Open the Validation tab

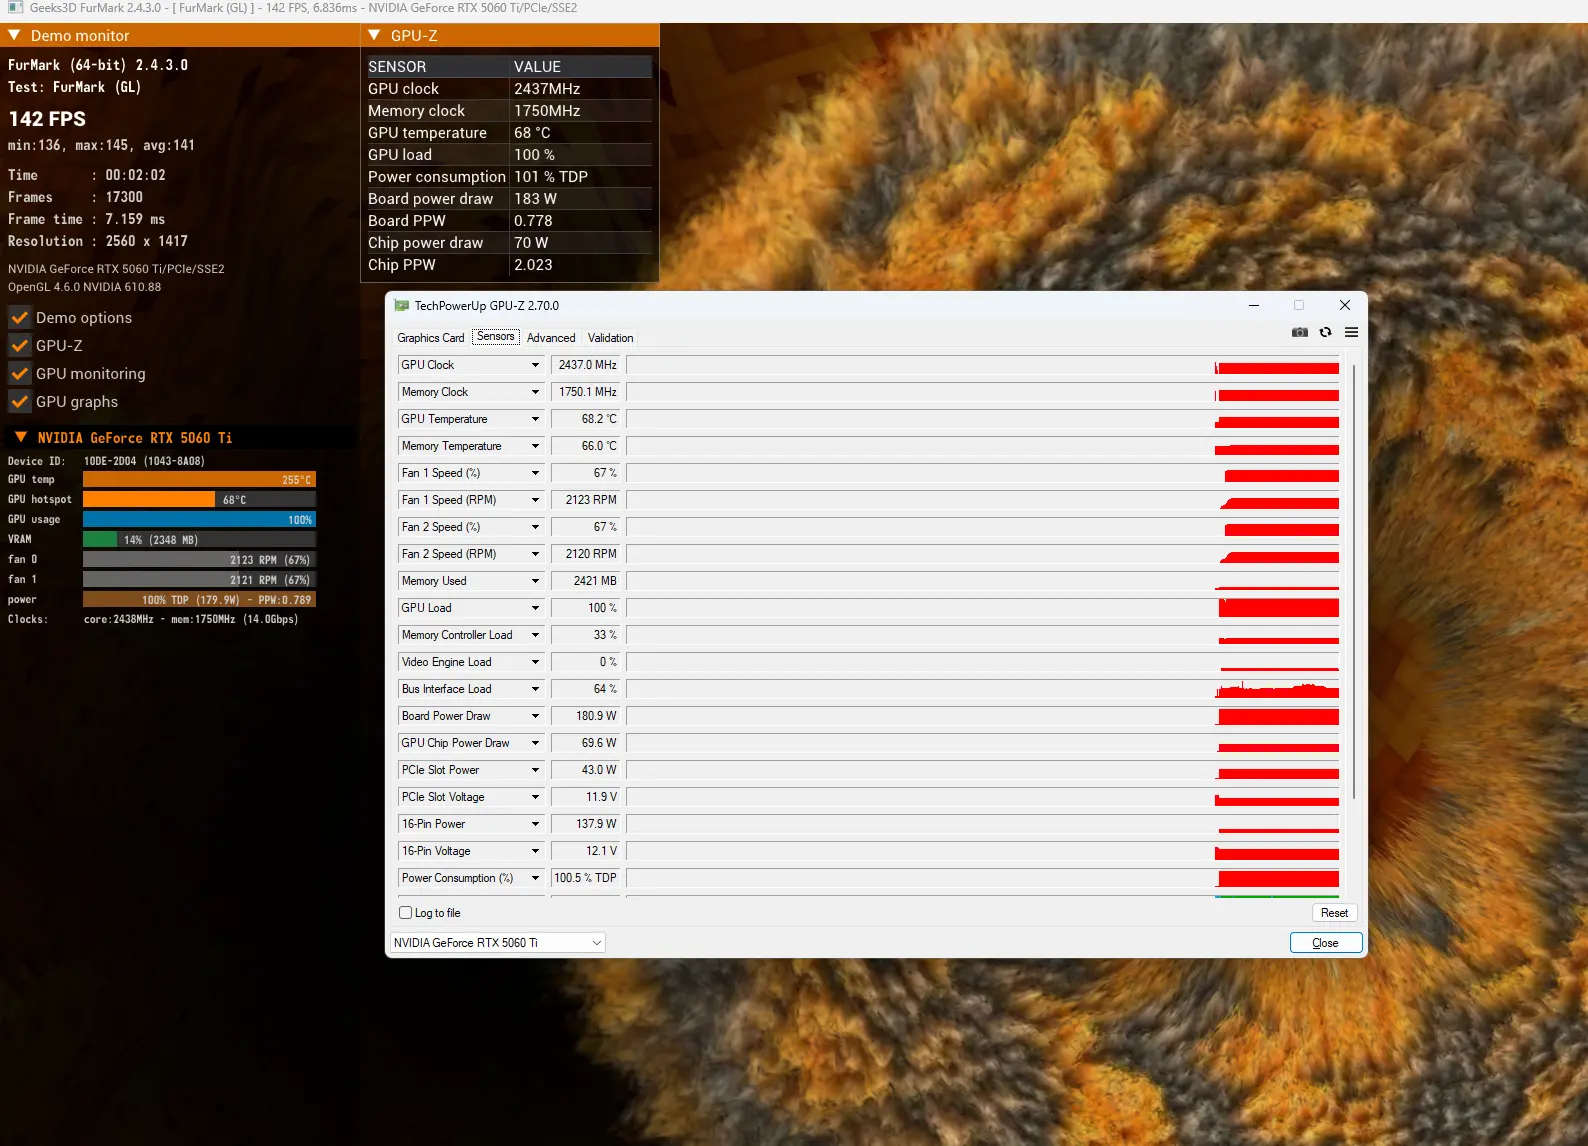[611, 338]
